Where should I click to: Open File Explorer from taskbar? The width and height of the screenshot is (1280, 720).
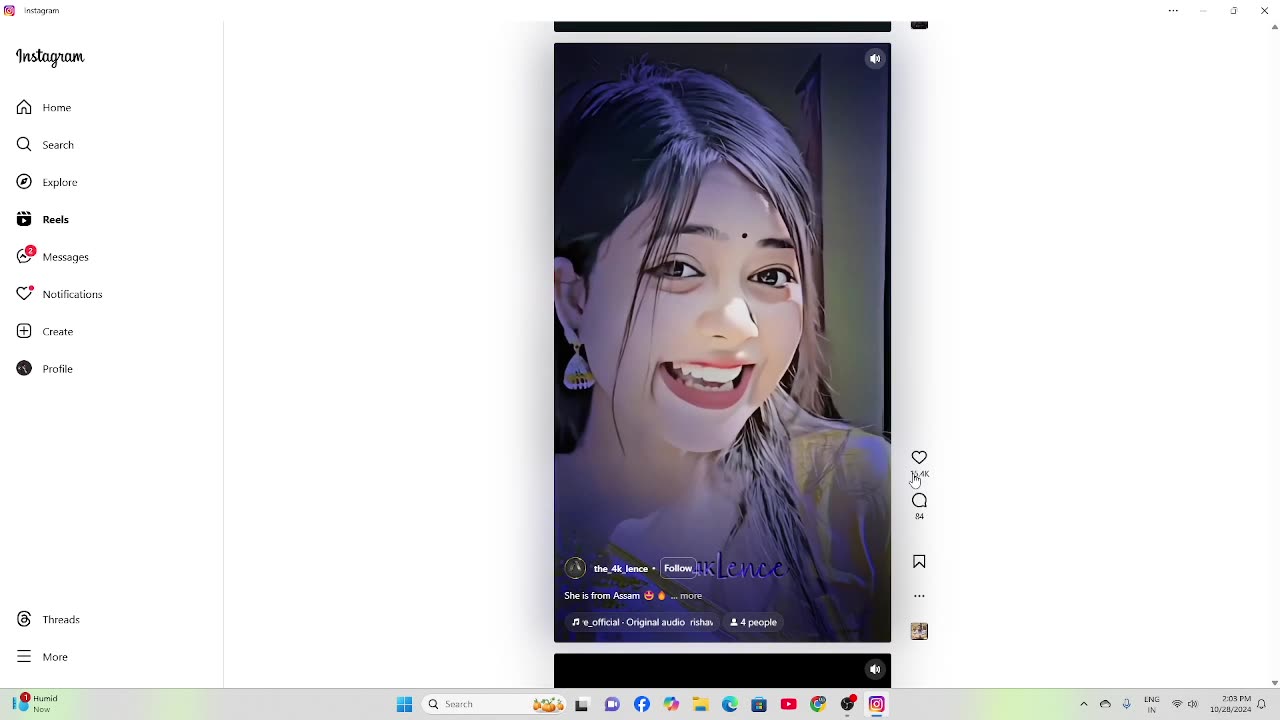coord(701,704)
